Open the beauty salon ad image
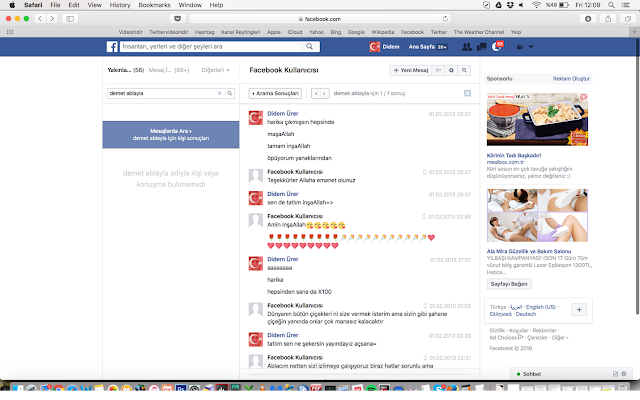This screenshot has height=400, width=640. click(537, 216)
